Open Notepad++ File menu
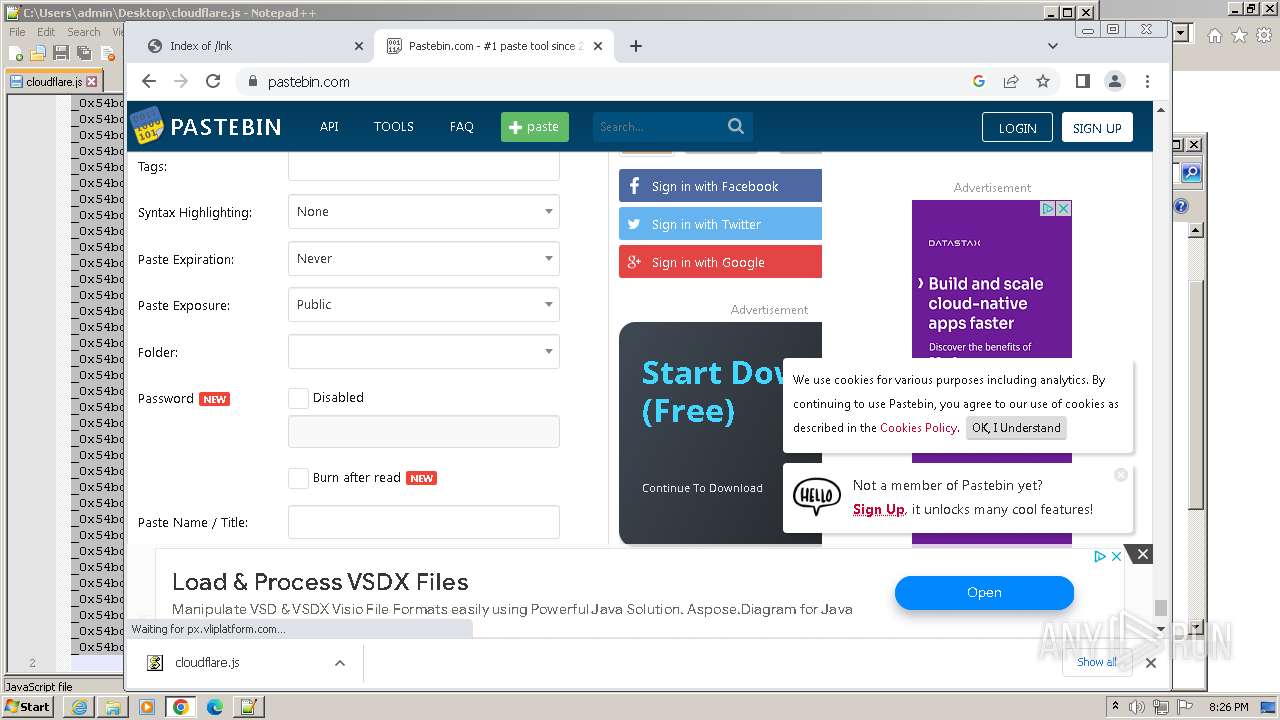 click(x=17, y=32)
